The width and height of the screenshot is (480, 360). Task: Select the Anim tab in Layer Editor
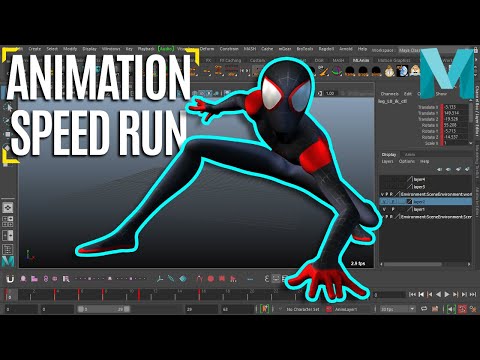[410, 155]
